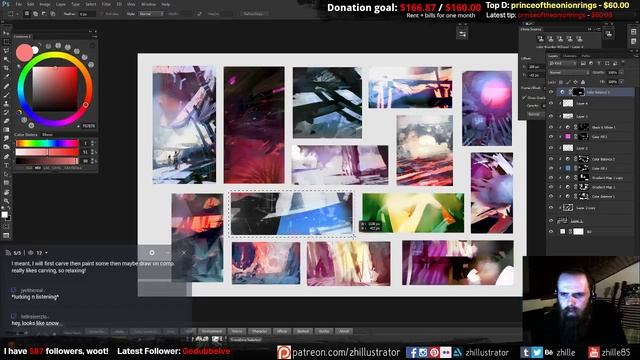Screen dimensions: 640x360
Task: Click the hue rainbow slider
Action: (47, 143)
